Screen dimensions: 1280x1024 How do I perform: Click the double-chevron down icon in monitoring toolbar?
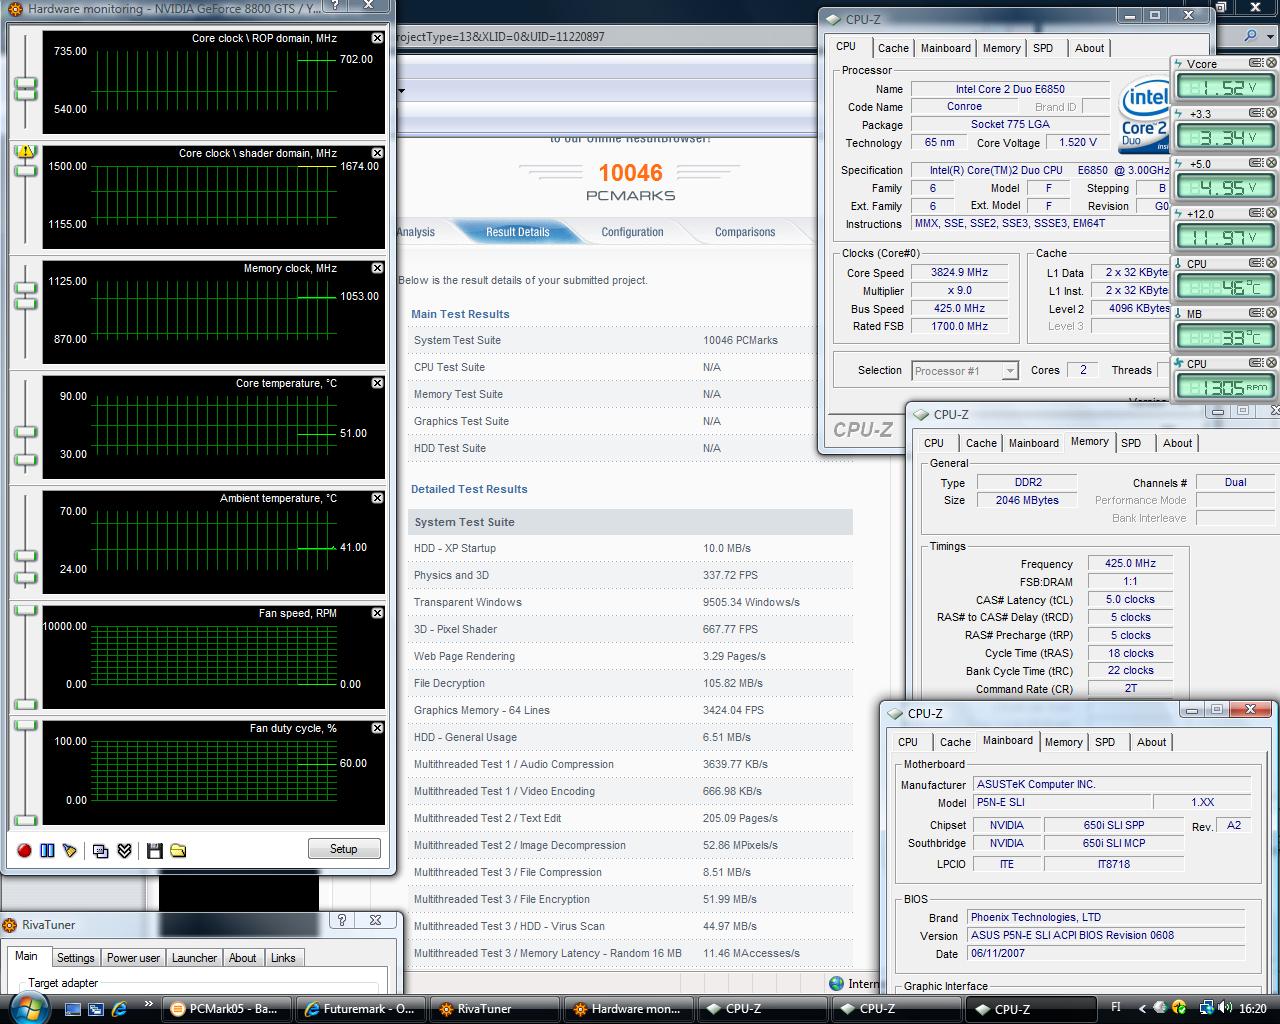coord(124,851)
